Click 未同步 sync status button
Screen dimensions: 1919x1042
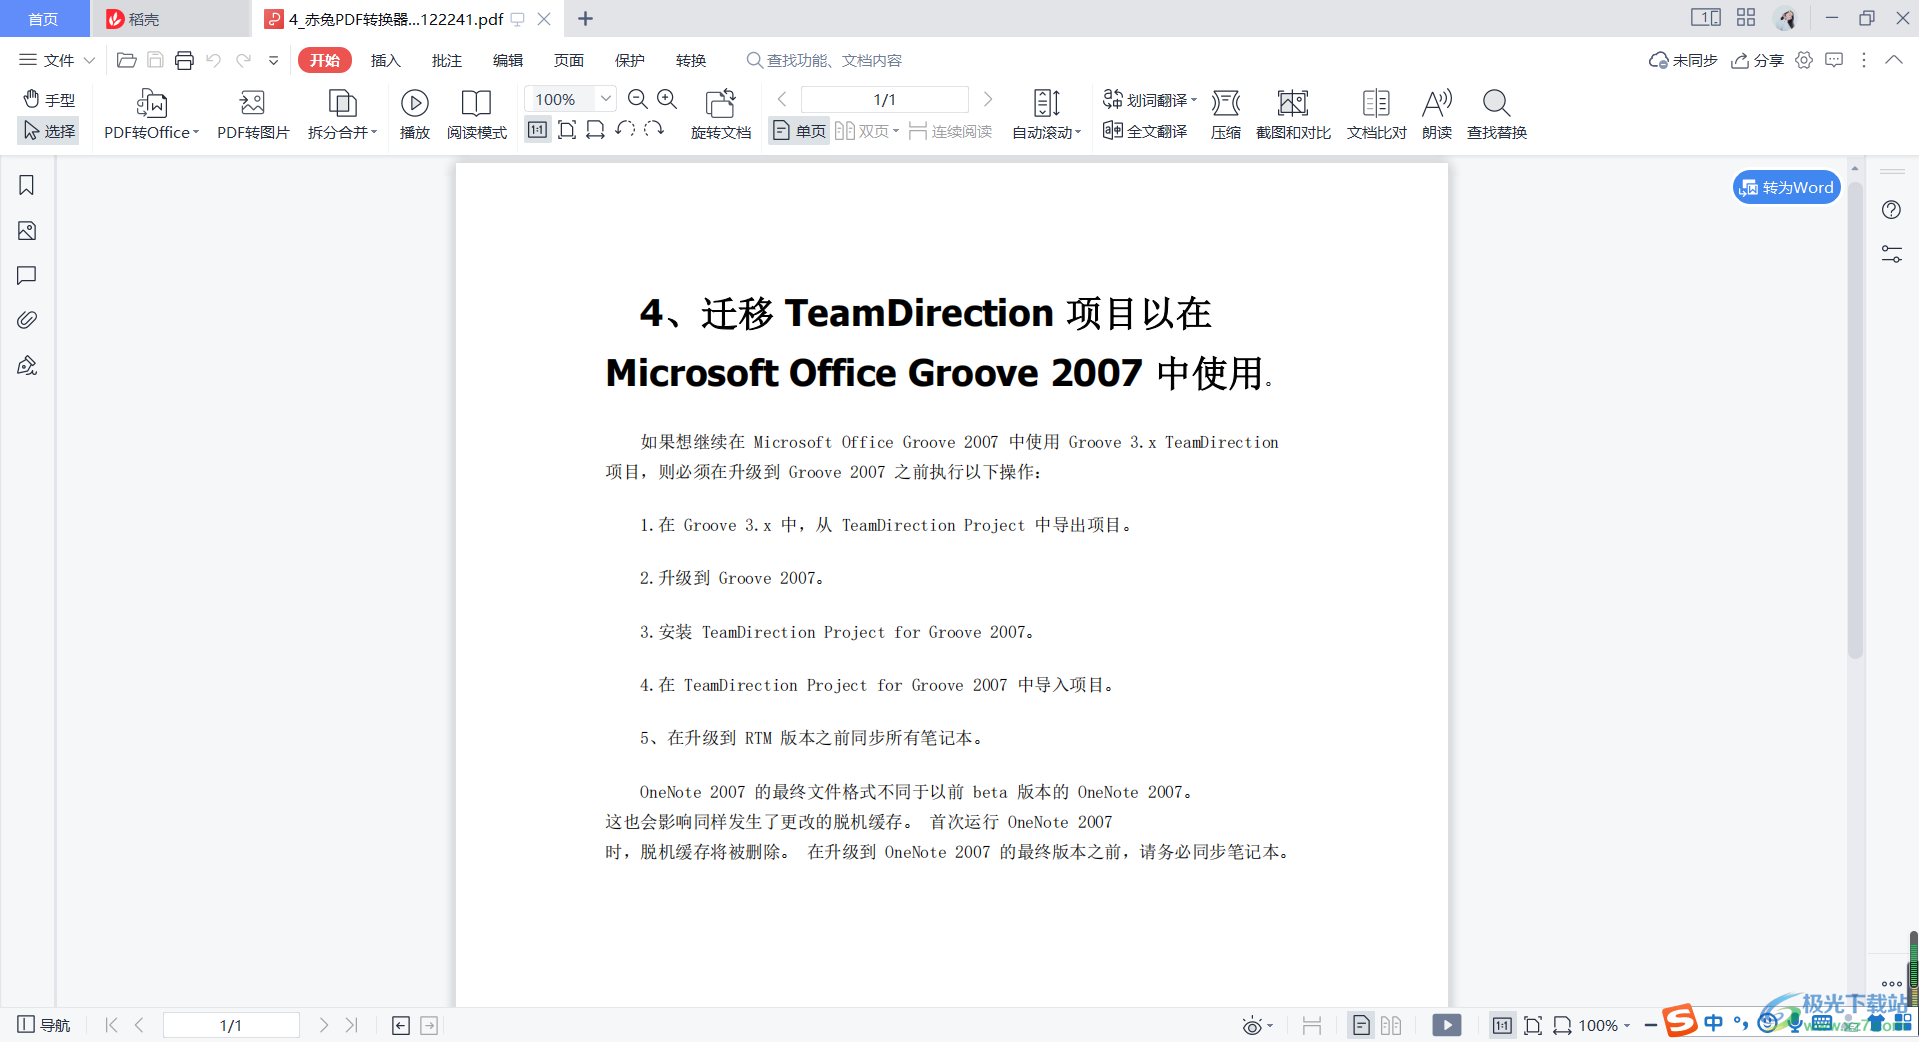click(1683, 60)
